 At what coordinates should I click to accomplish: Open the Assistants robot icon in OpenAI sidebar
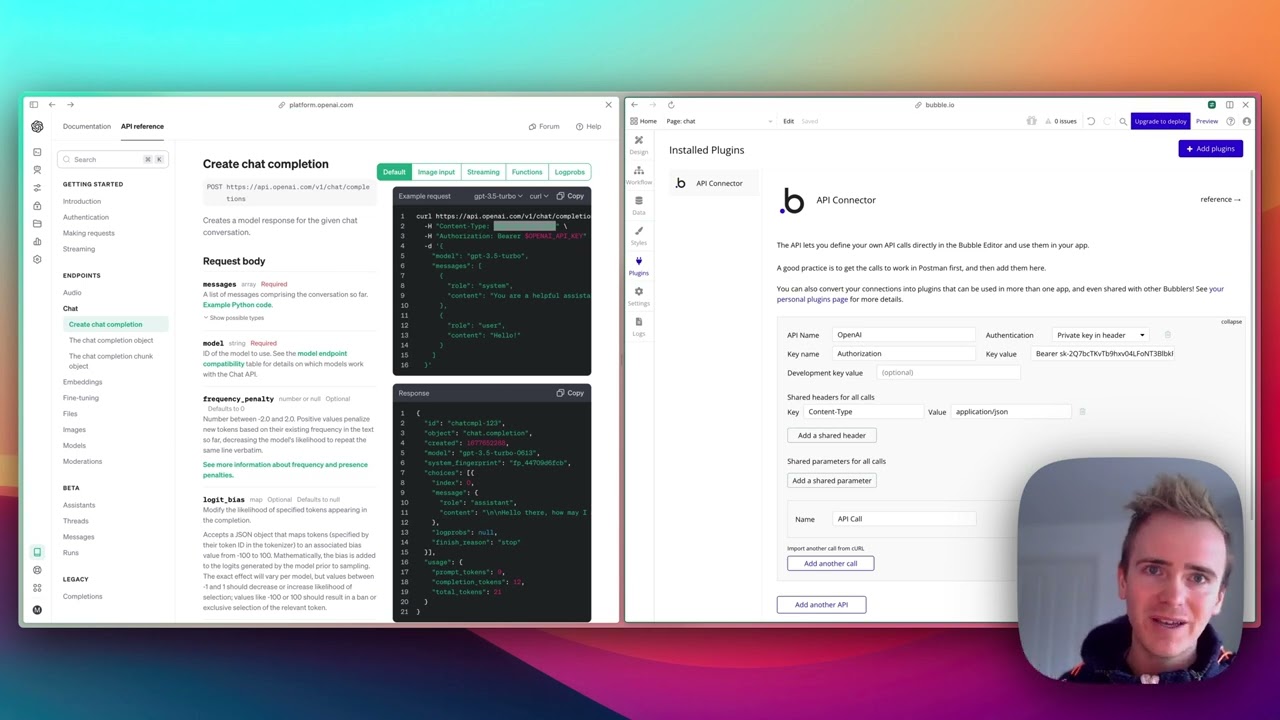pos(37,170)
